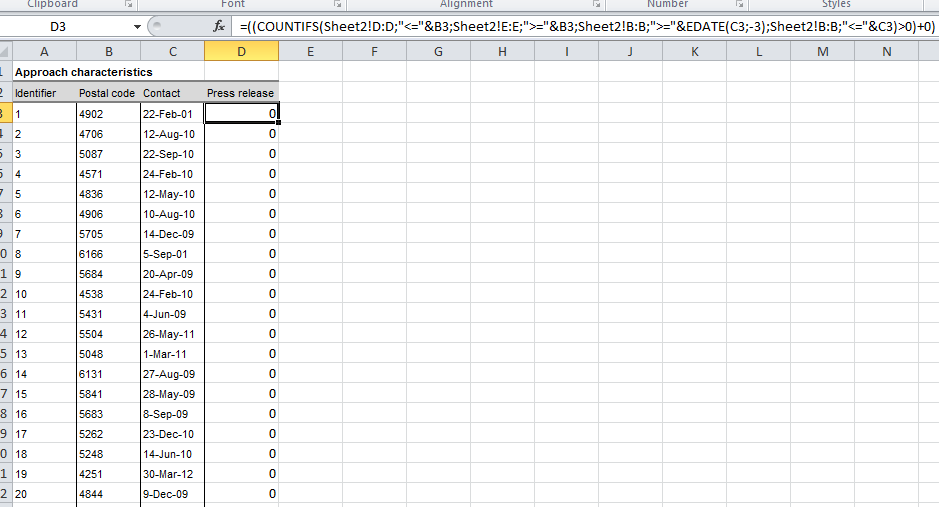Select postal code cell 6166
This screenshot has height=507, width=939.
click(108, 254)
